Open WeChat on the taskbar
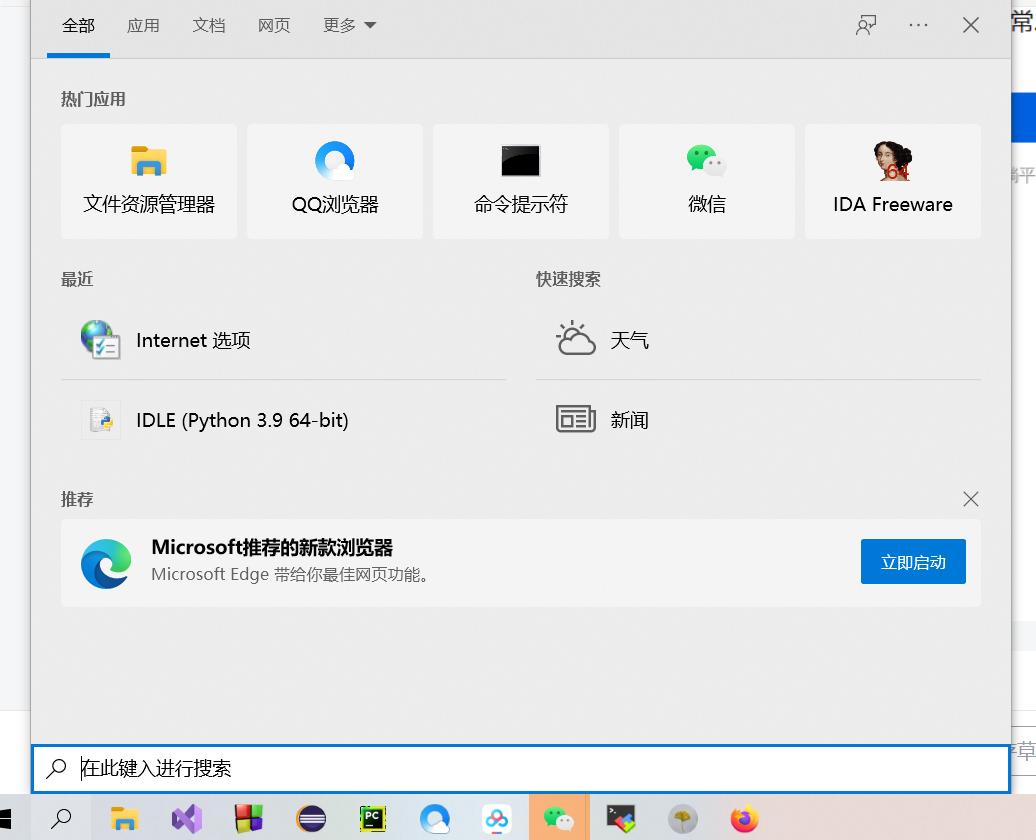1036x840 pixels. coord(559,820)
